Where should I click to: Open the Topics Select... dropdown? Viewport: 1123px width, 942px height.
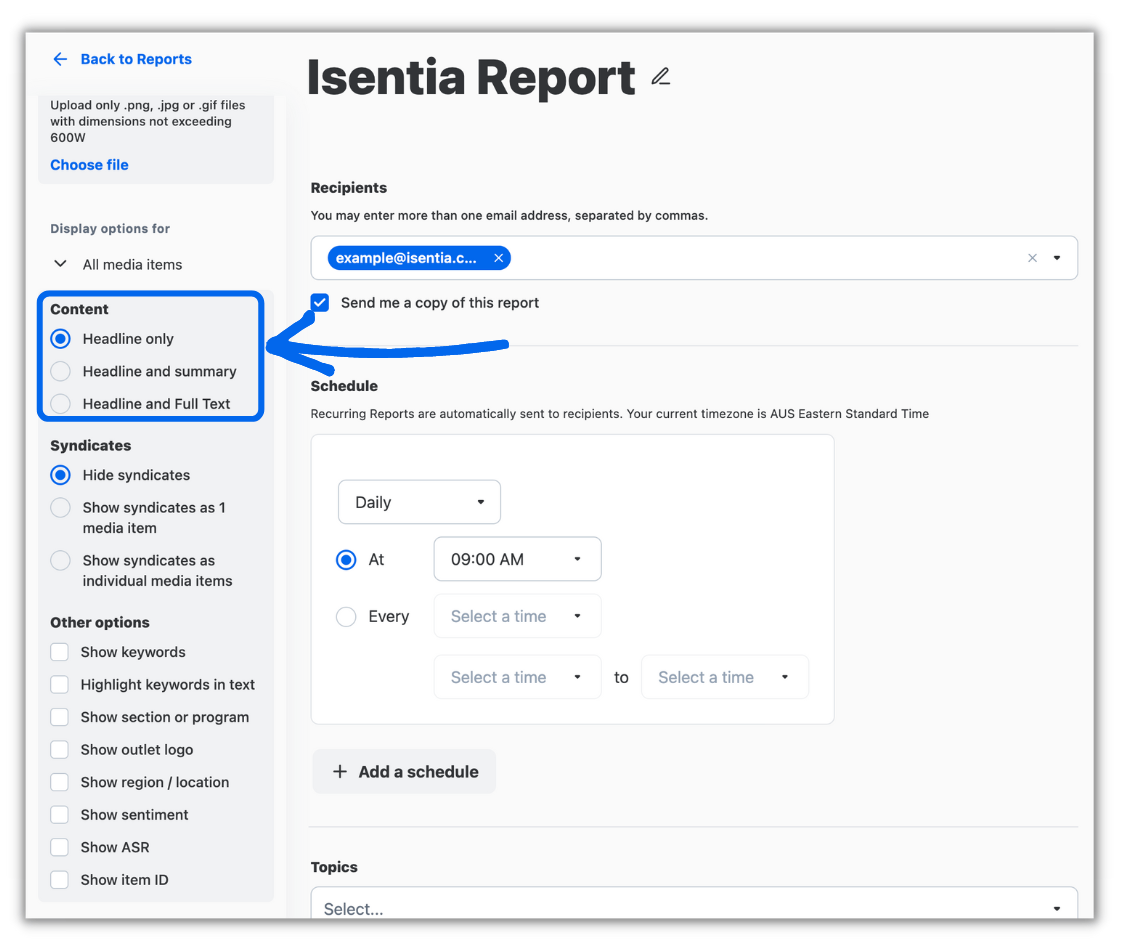693,904
